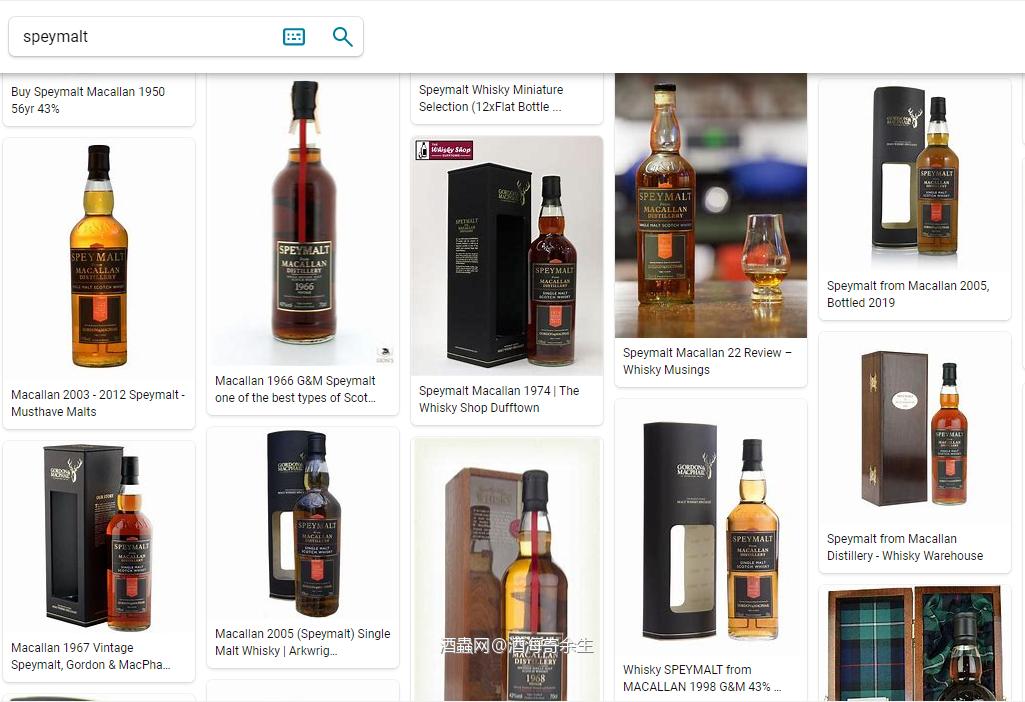Click the magnifying glass search icon

pyautogui.click(x=342, y=37)
